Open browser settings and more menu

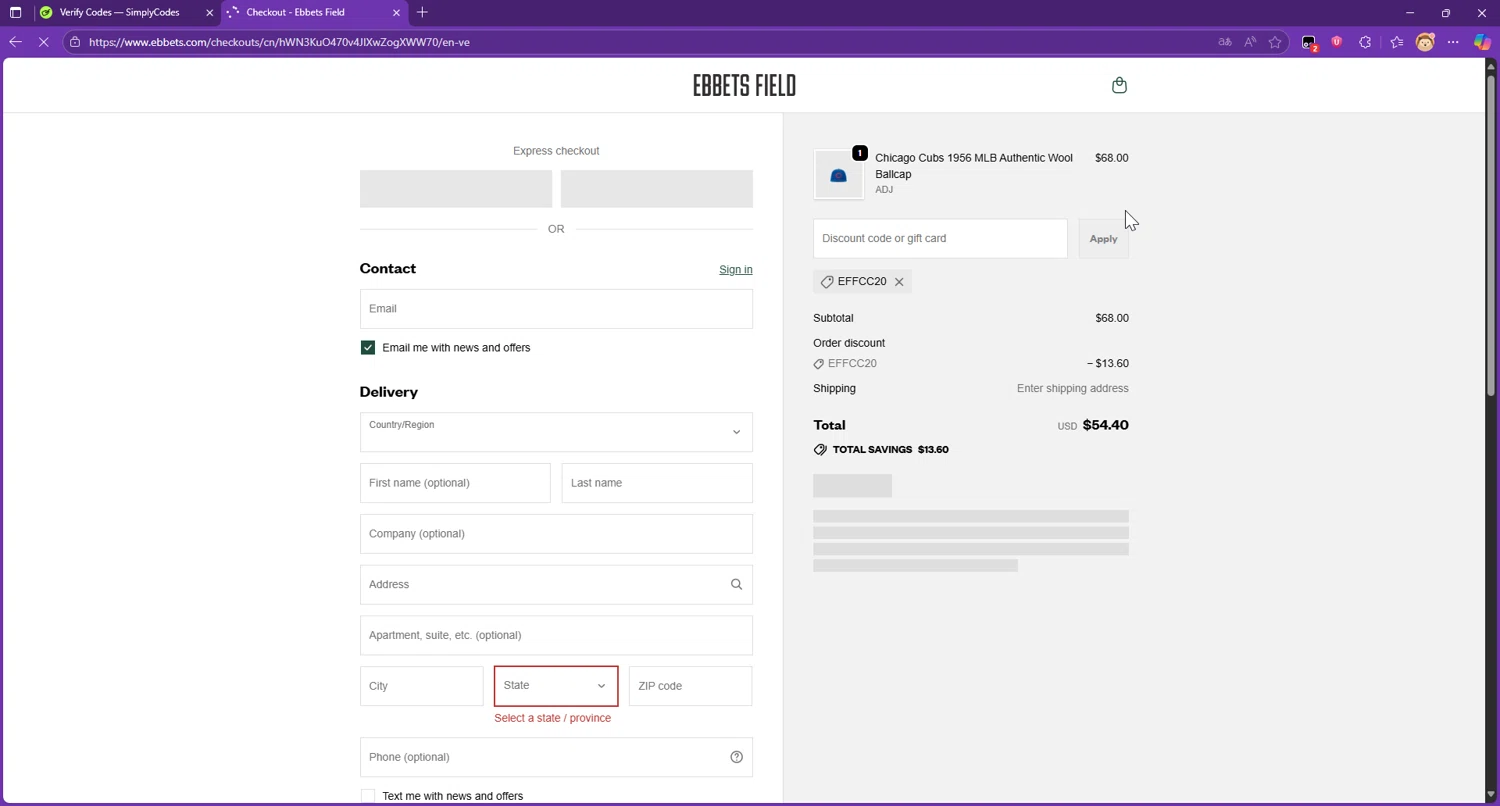click(x=1453, y=42)
